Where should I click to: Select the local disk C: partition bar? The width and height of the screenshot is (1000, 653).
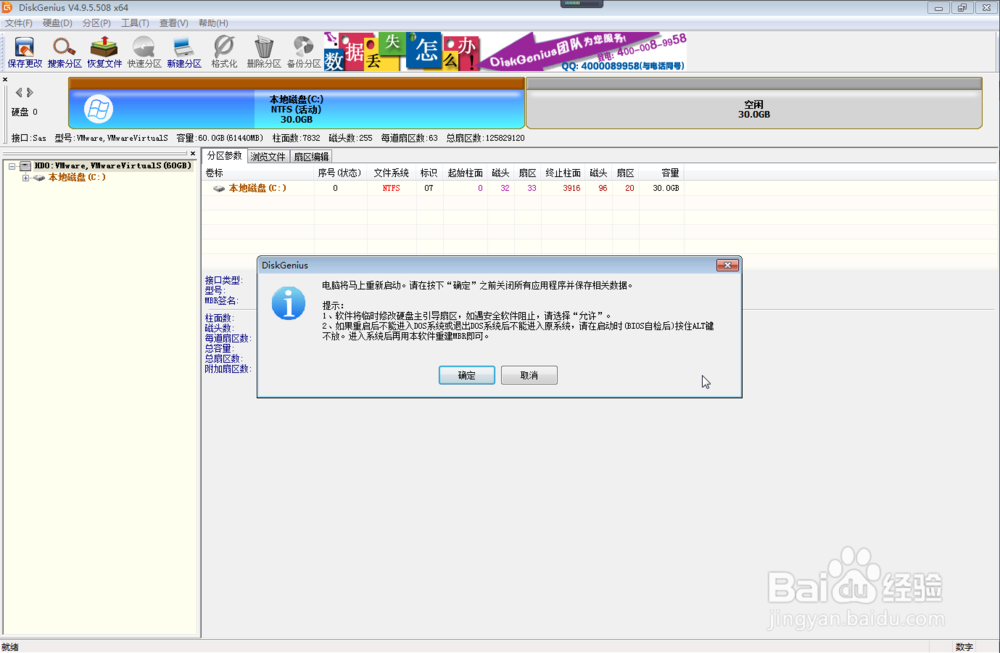[297, 103]
